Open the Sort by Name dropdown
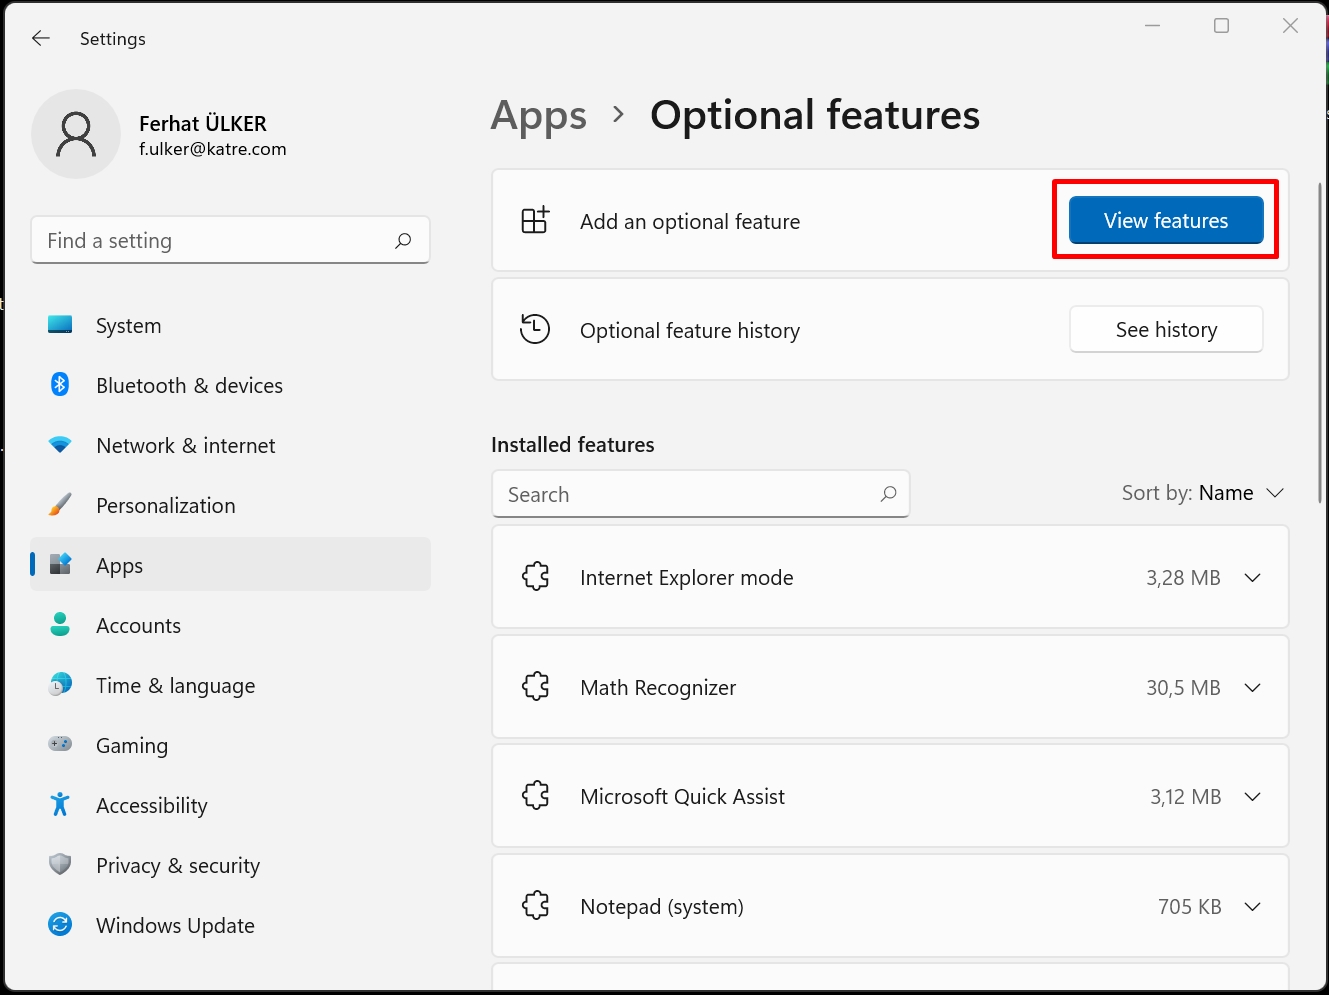Image resolution: width=1329 pixels, height=995 pixels. (x=1203, y=493)
